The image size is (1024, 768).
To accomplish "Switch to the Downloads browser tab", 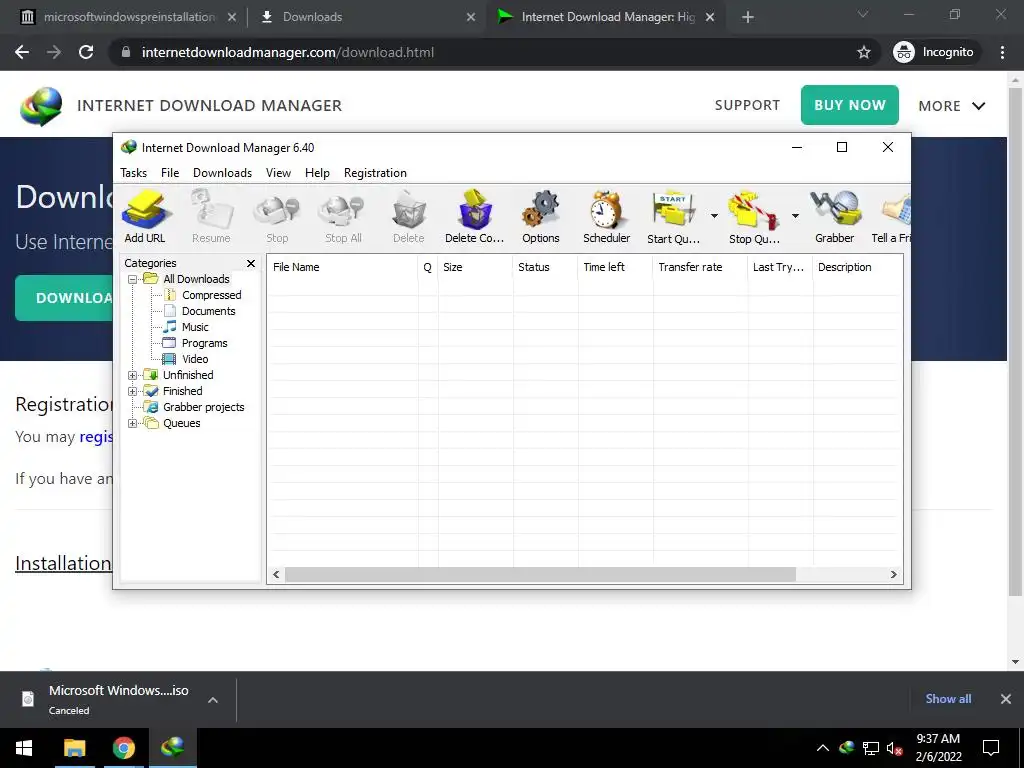I will click(x=368, y=17).
